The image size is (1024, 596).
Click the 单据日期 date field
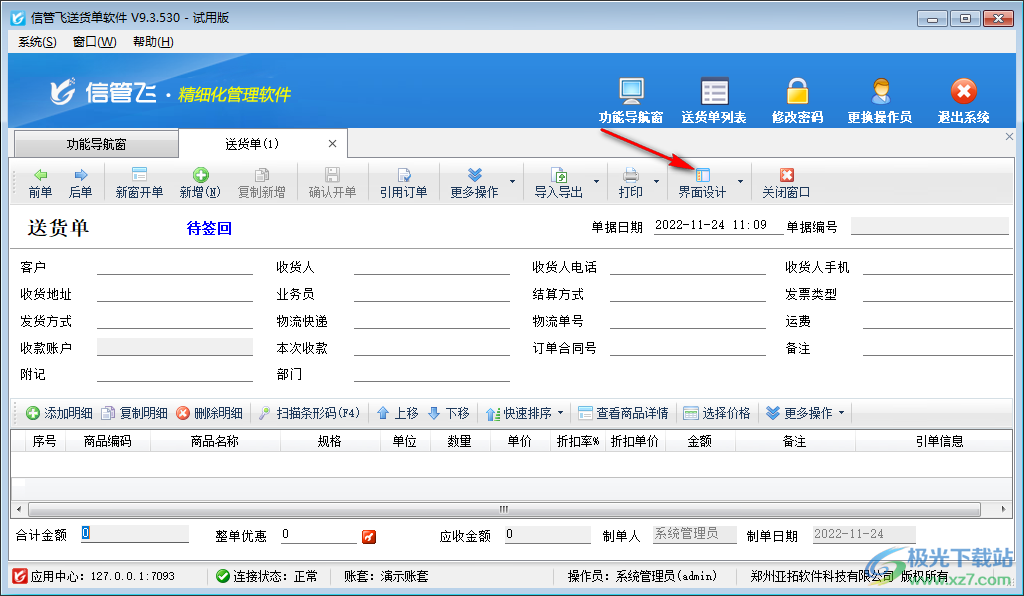pos(718,225)
